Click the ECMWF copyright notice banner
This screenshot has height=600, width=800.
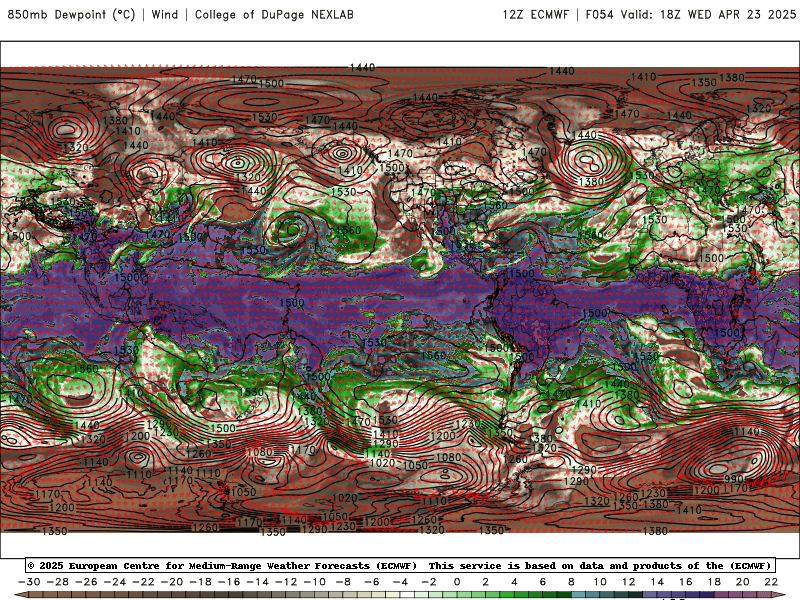click(x=400, y=565)
